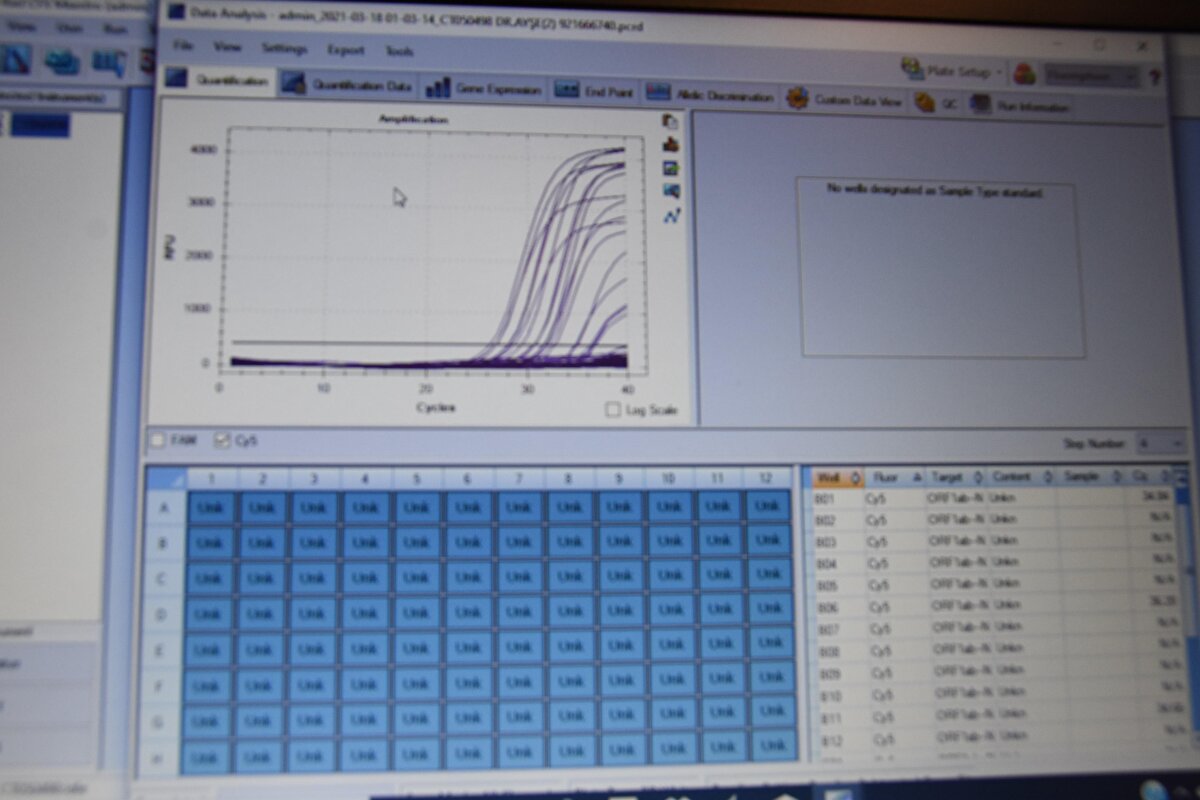Click the top copy-chart icon beside Amplification plot
This screenshot has height=800, width=1200.
671,121
